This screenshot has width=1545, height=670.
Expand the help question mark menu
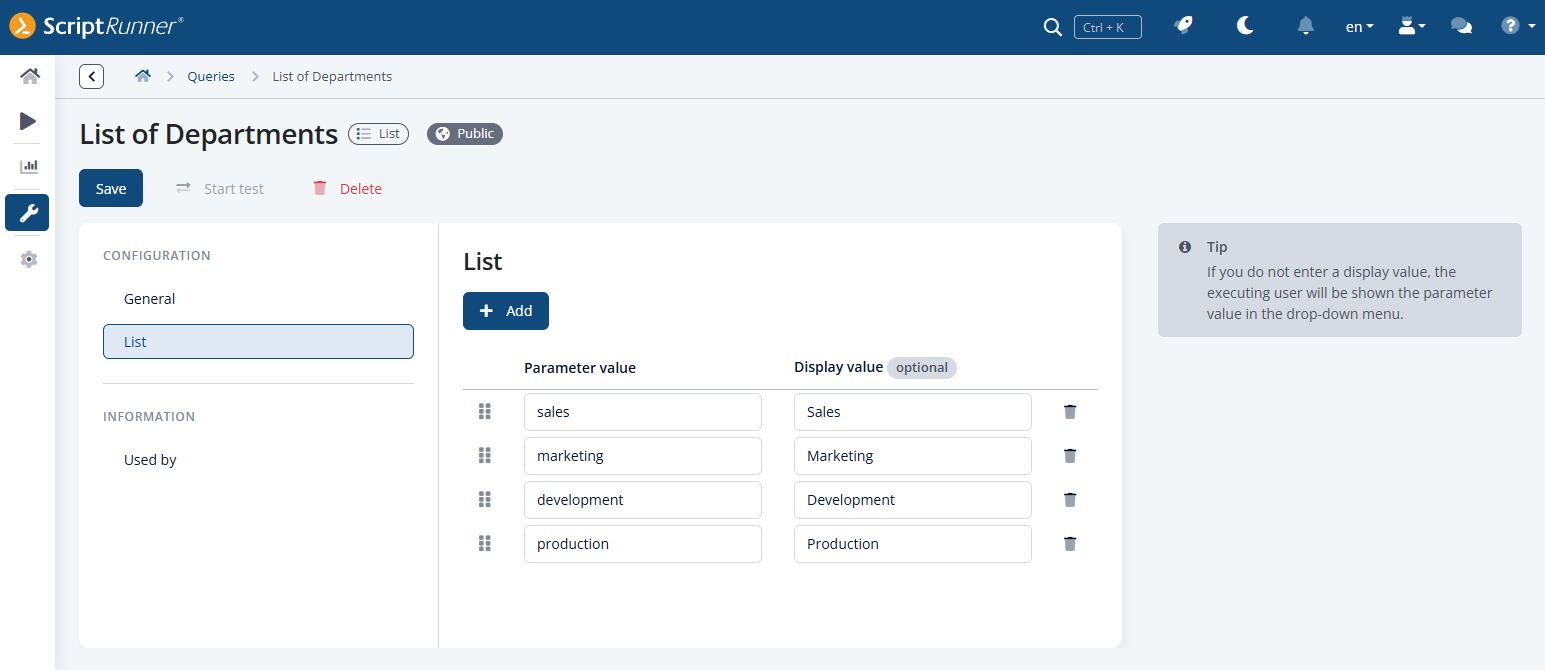click(x=1518, y=26)
